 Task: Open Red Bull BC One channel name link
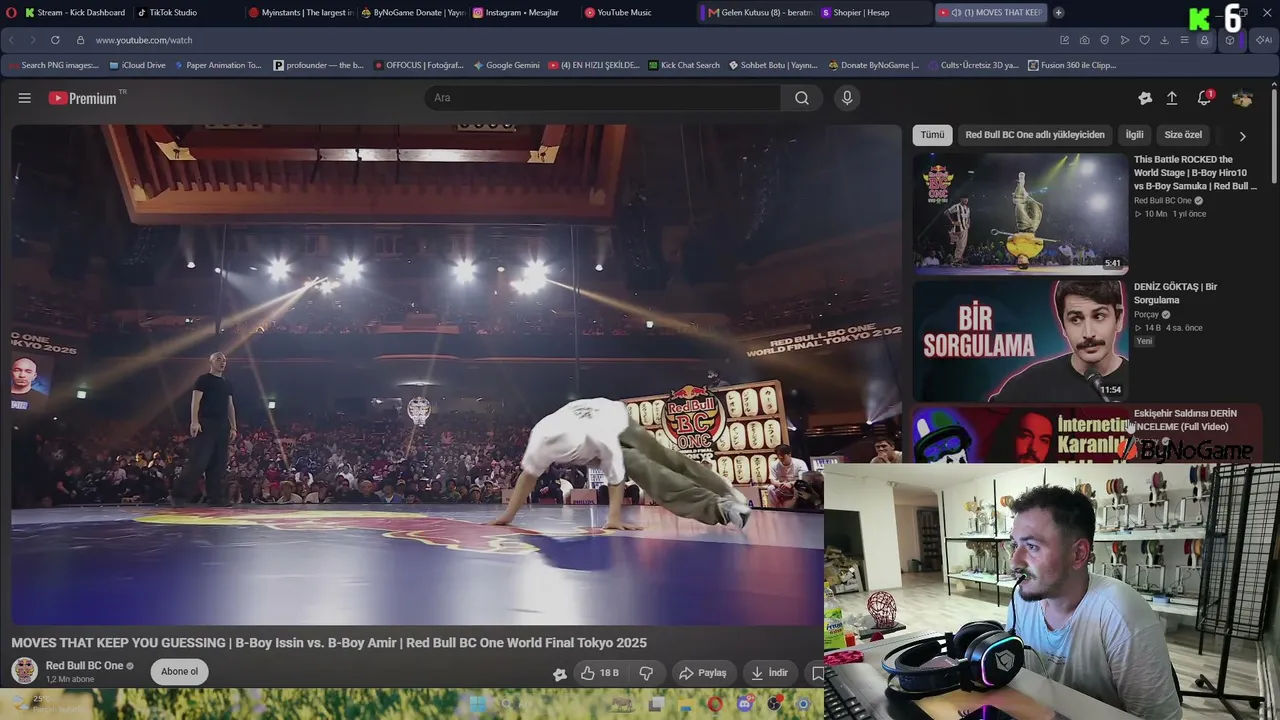85,666
